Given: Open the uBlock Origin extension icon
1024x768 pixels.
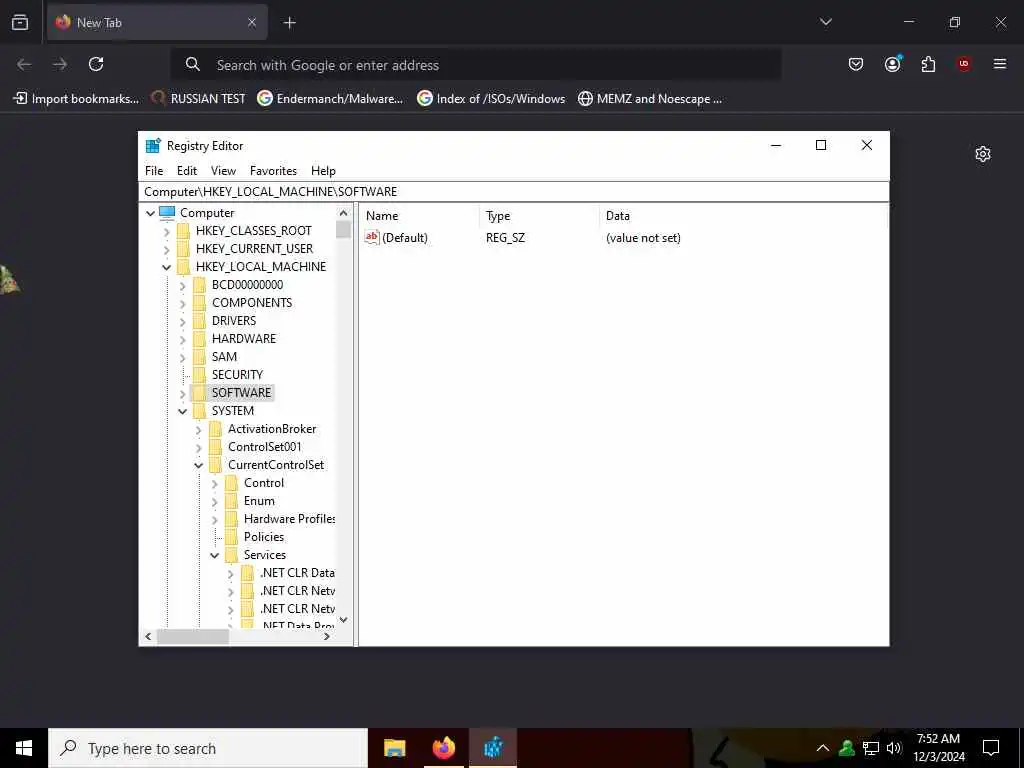Looking at the screenshot, I should point(964,64).
